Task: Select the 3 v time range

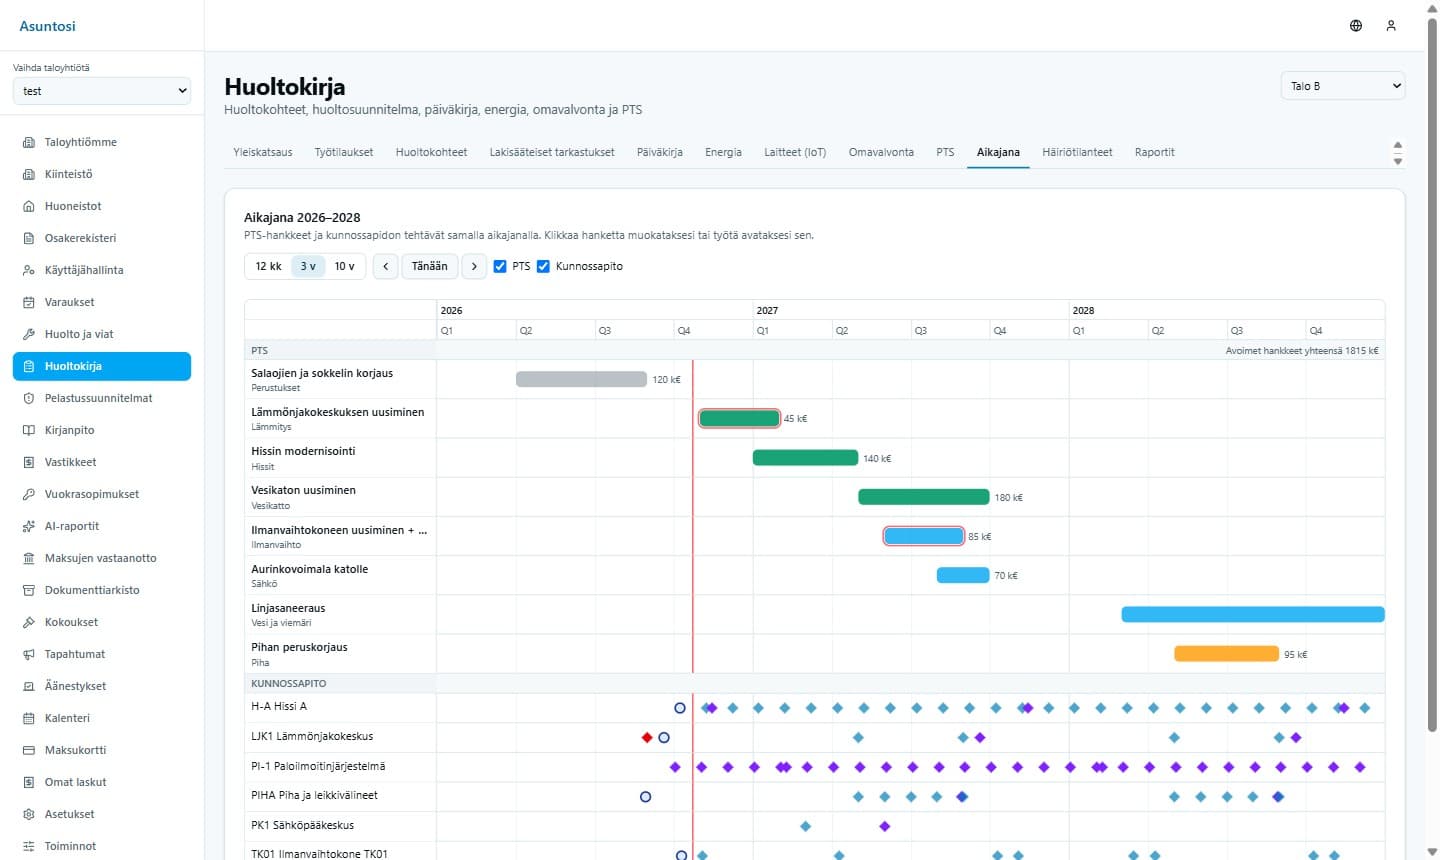Action: click(308, 266)
